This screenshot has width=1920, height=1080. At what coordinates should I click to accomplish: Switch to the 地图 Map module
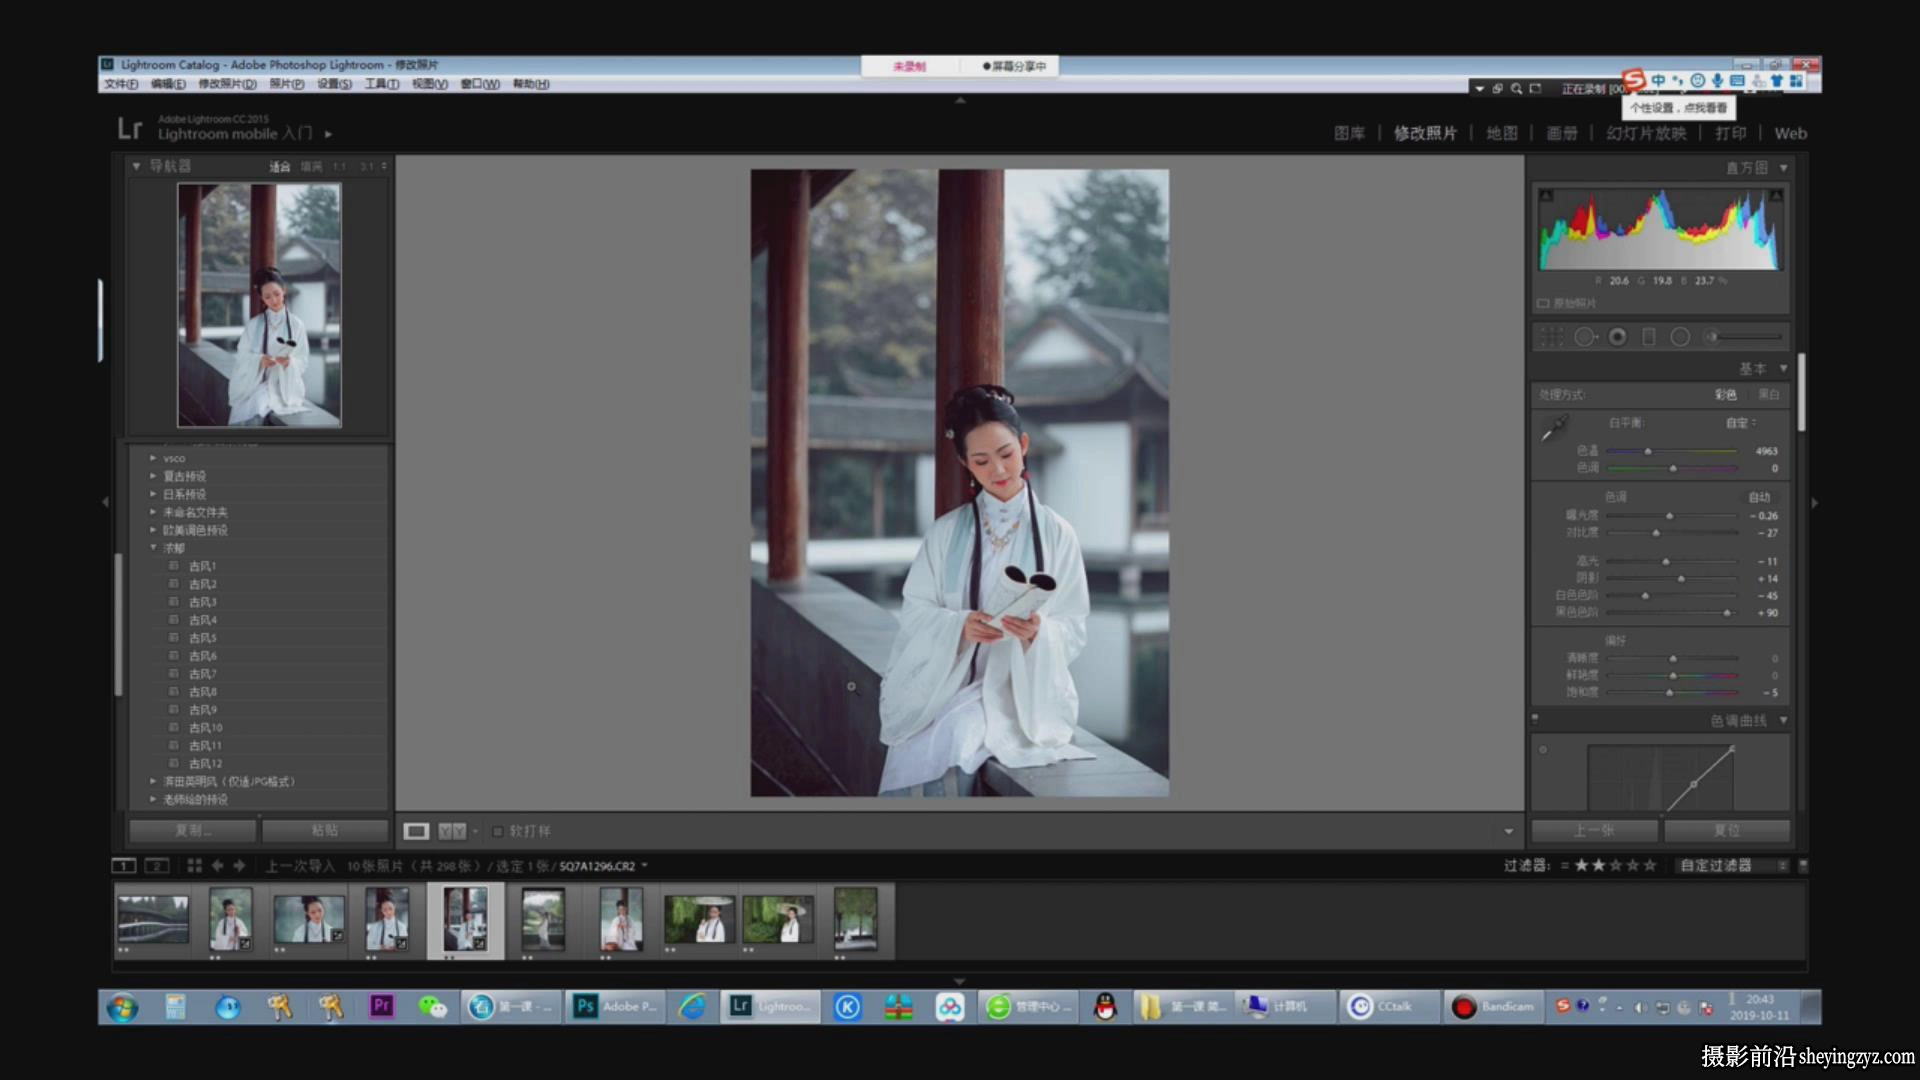click(1501, 133)
